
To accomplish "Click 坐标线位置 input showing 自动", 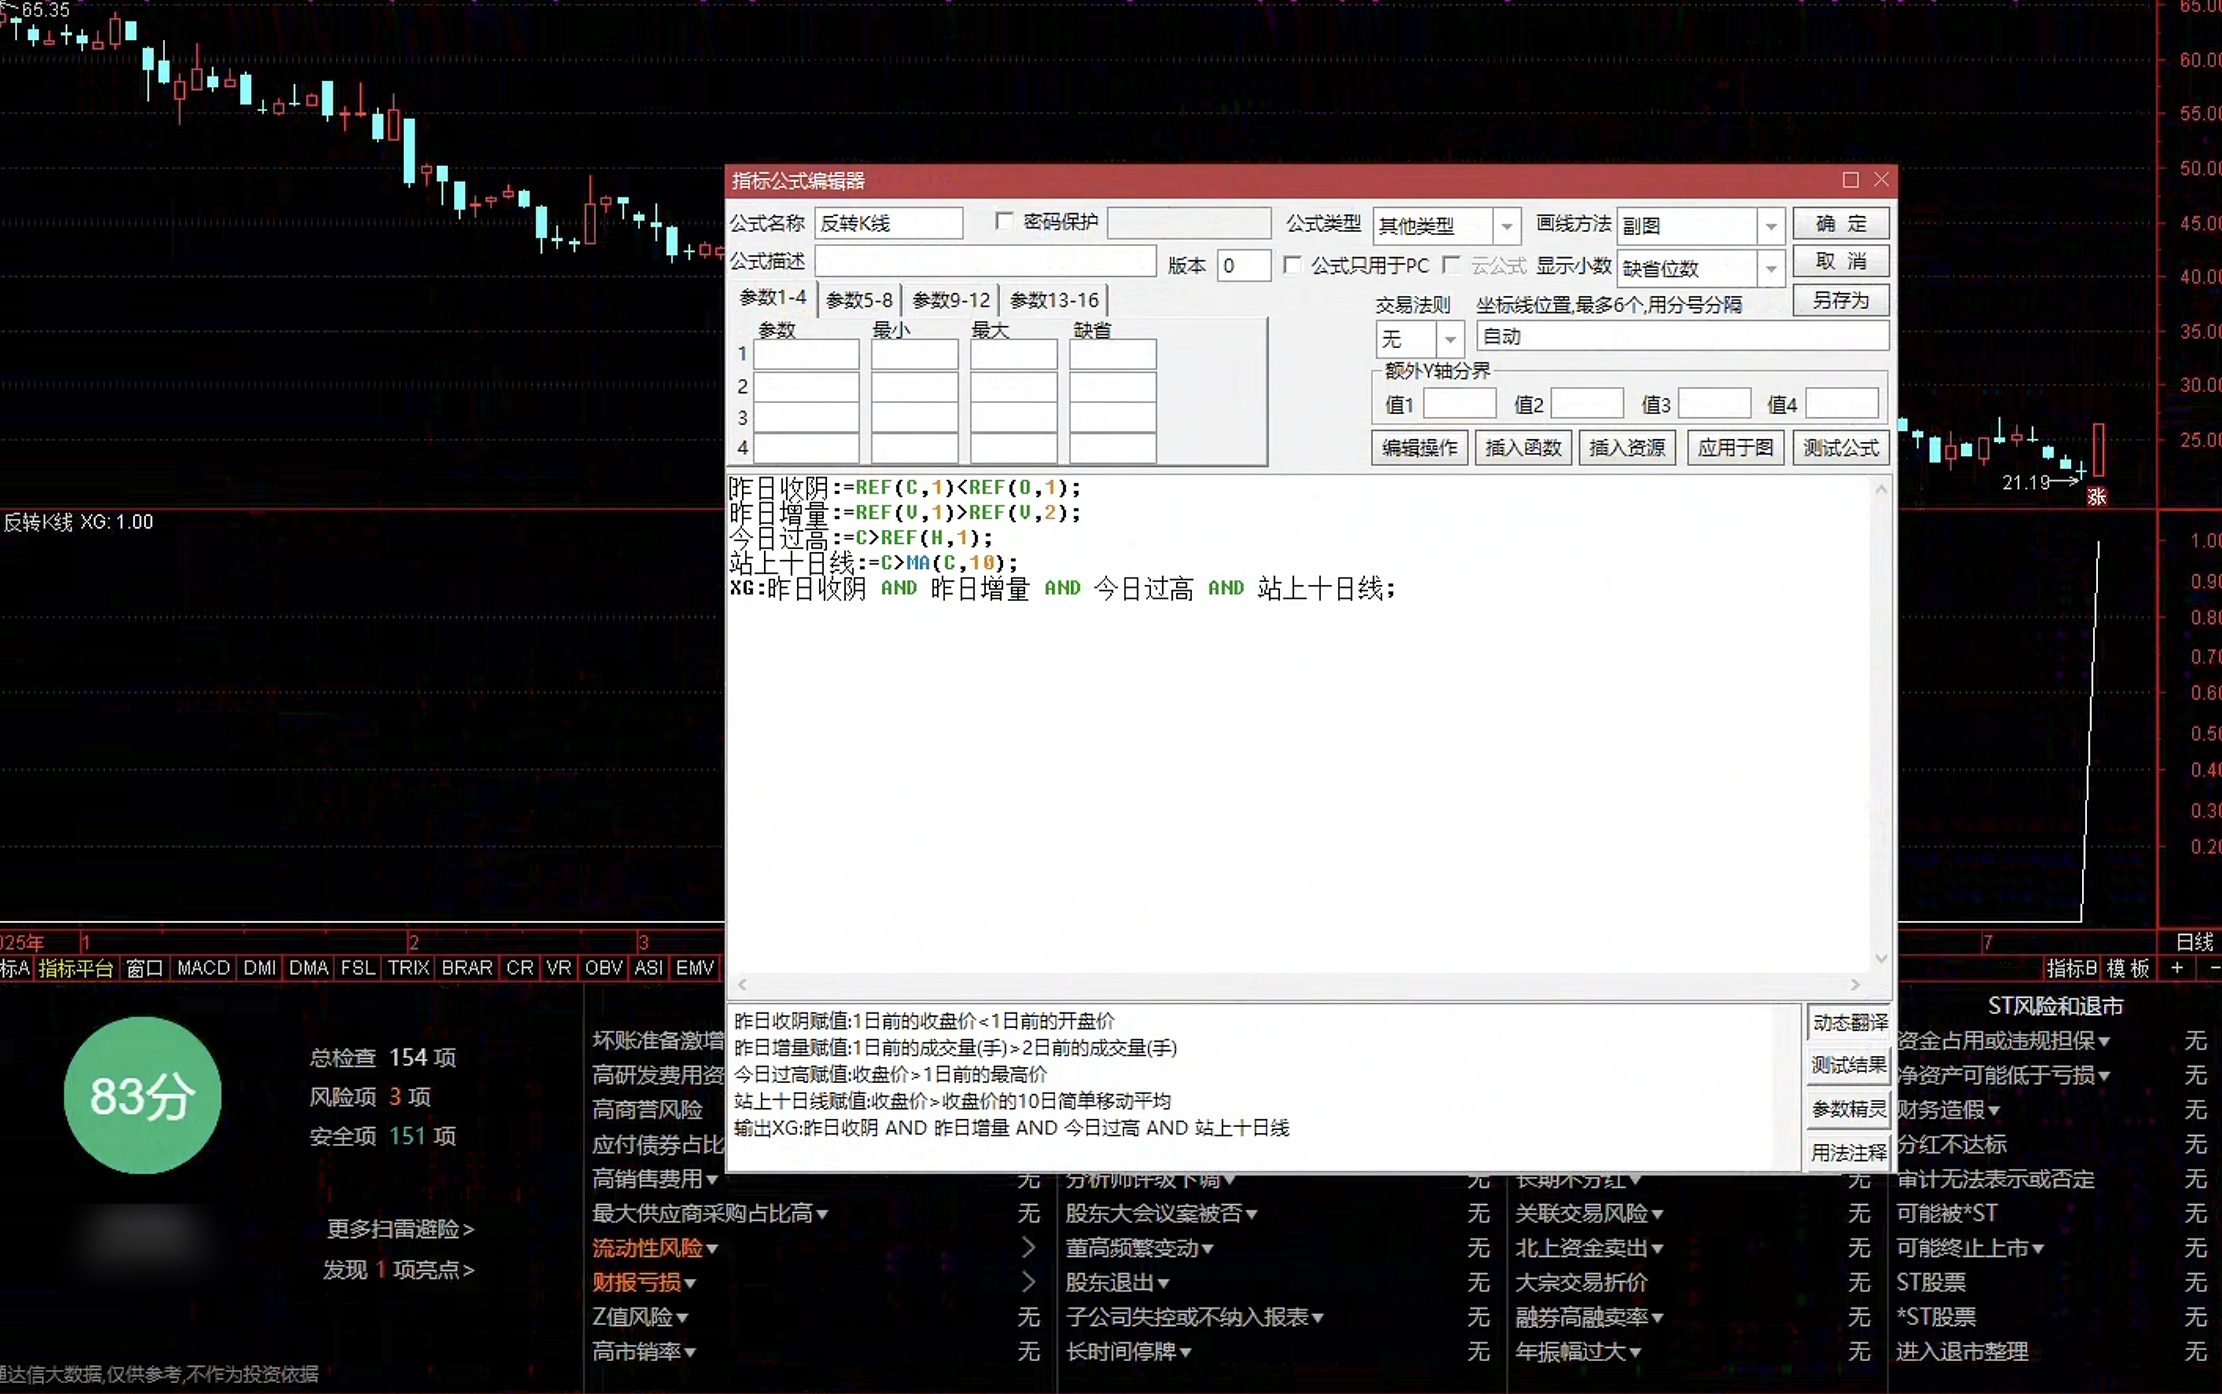I will (1682, 337).
